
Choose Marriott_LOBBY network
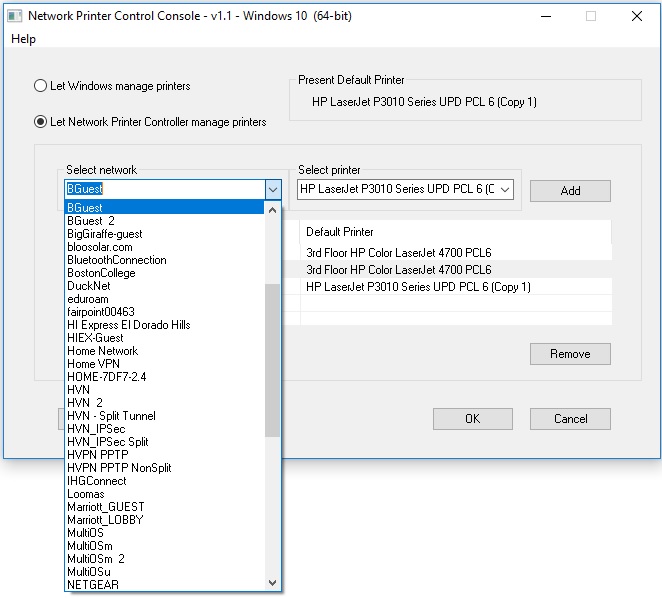165,520
